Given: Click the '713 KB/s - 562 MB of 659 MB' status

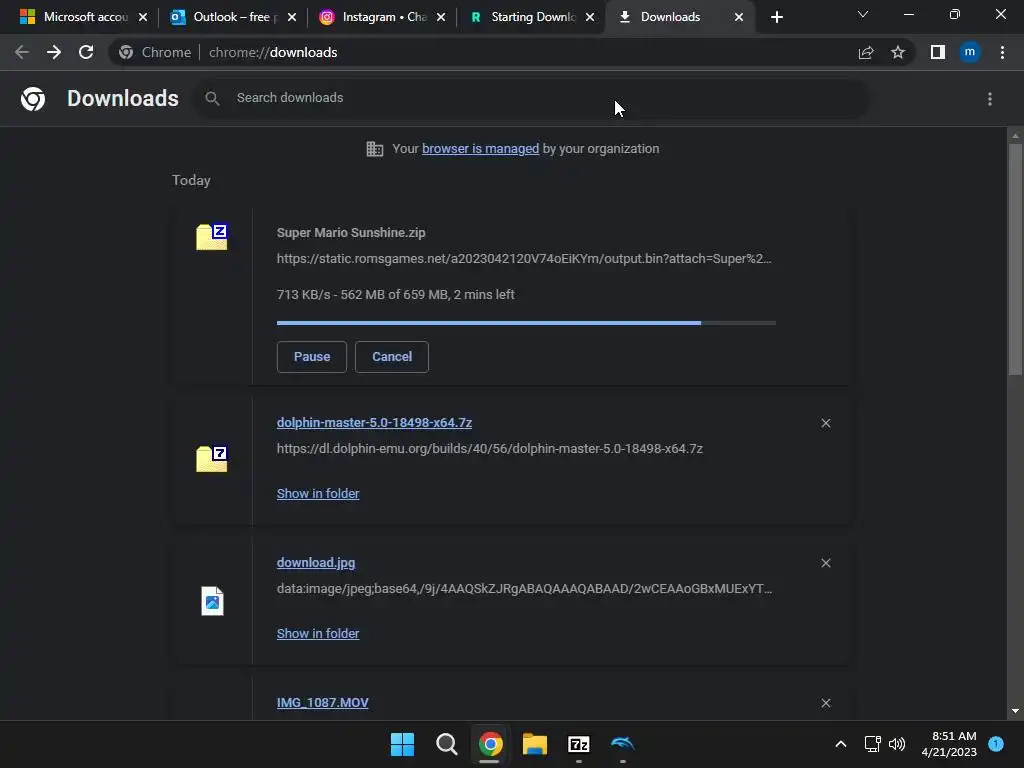Looking at the screenshot, I should pos(396,295).
